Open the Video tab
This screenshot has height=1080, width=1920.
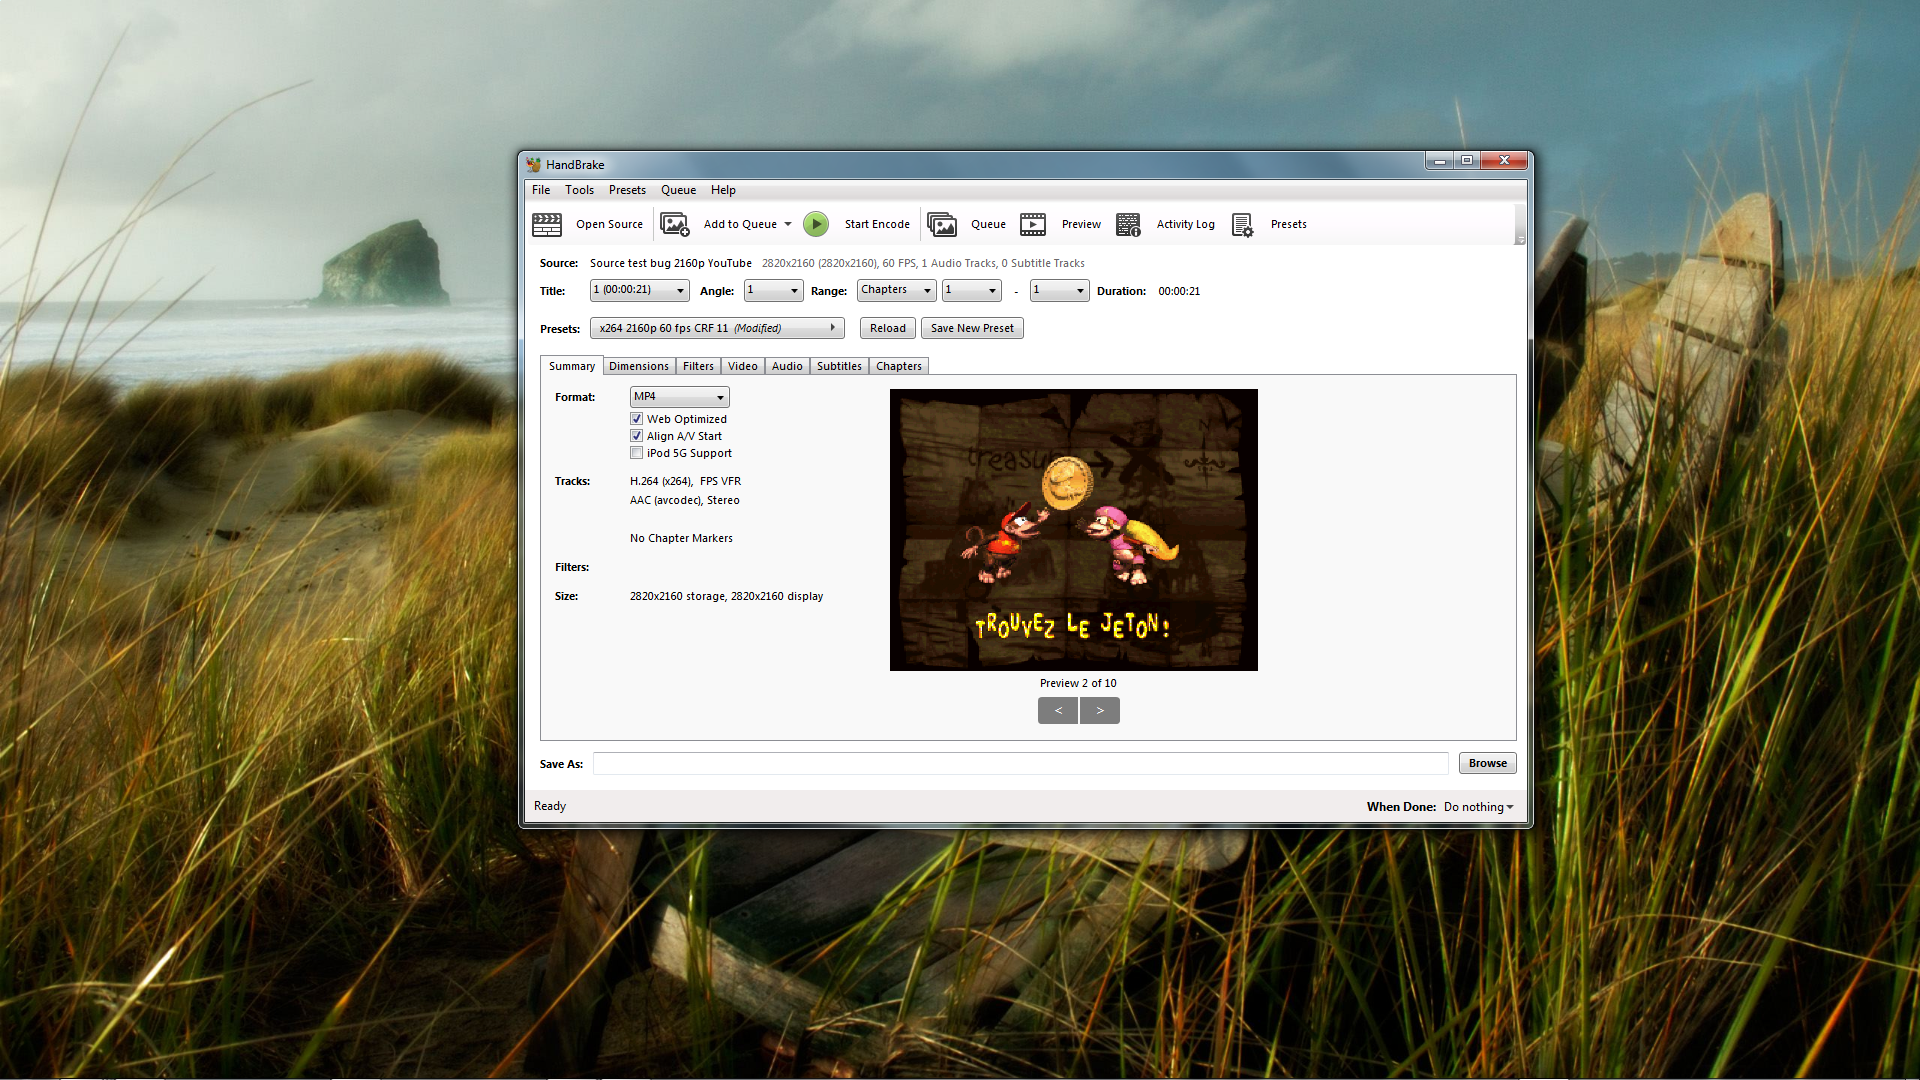click(x=742, y=365)
